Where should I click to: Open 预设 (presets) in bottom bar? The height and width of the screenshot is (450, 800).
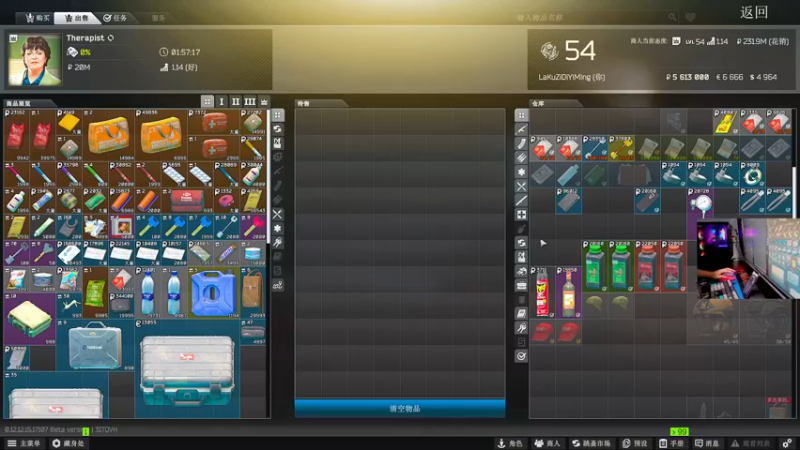click(634, 443)
